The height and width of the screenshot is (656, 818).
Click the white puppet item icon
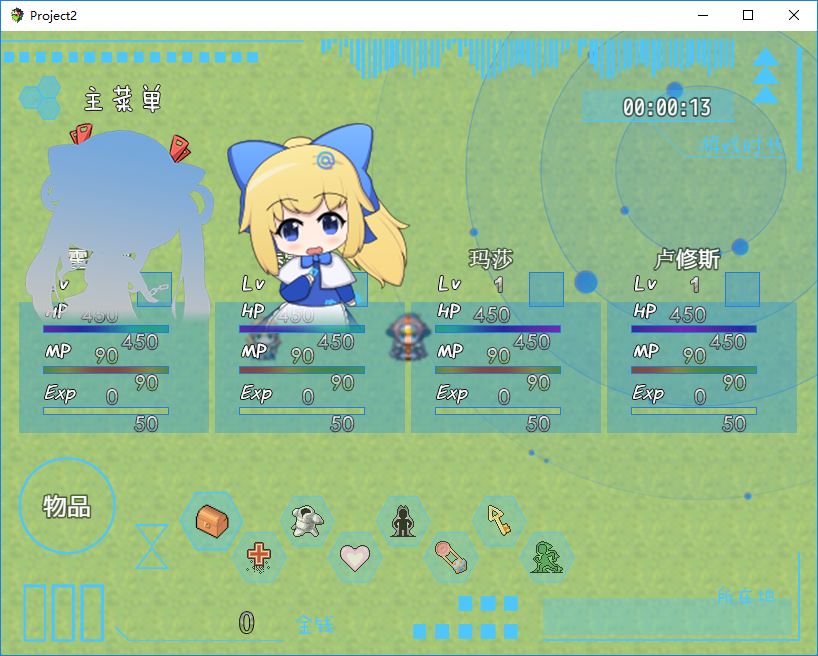305,520
